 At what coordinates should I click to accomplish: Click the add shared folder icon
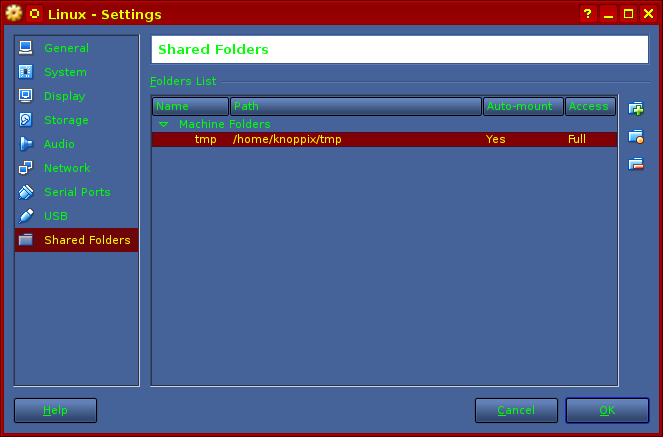(x=636, y=109)
